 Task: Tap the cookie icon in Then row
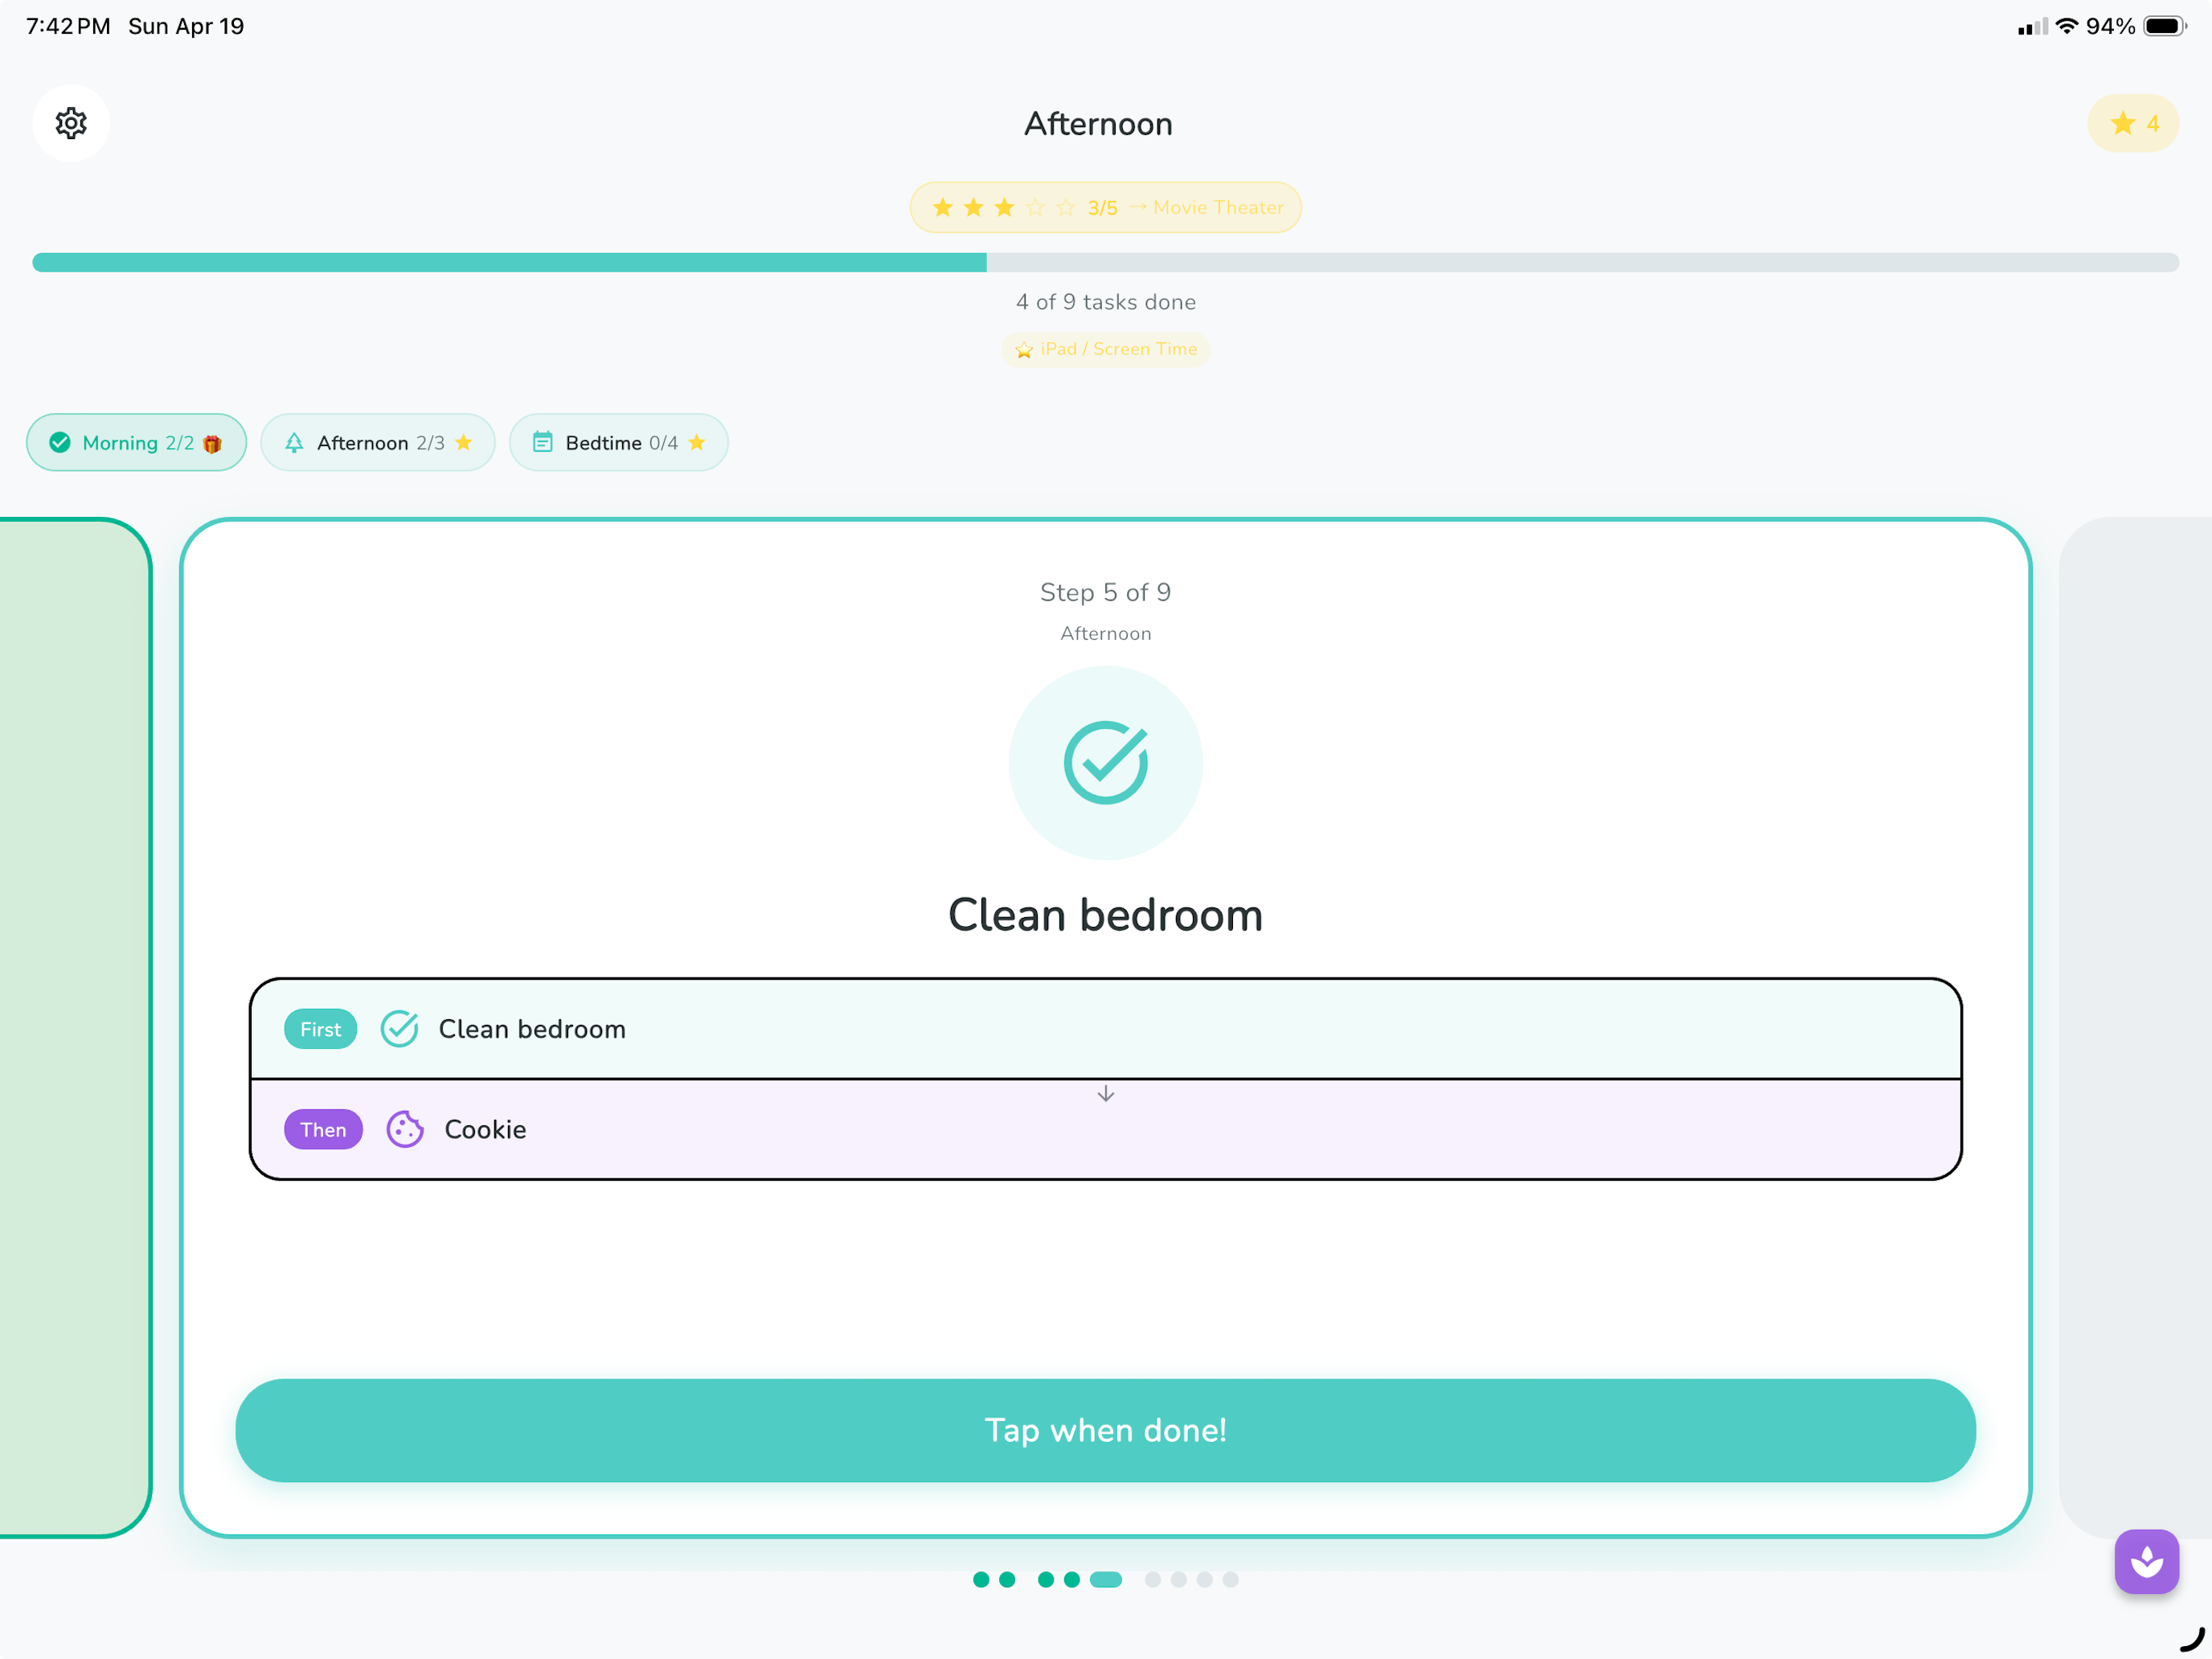[405, 1129]
